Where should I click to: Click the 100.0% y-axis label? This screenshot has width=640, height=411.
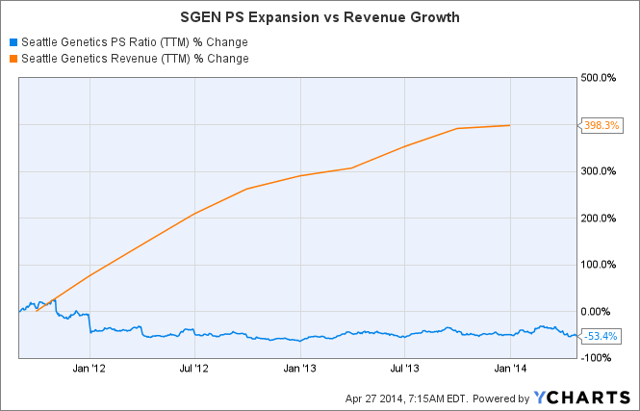point(598,265)
